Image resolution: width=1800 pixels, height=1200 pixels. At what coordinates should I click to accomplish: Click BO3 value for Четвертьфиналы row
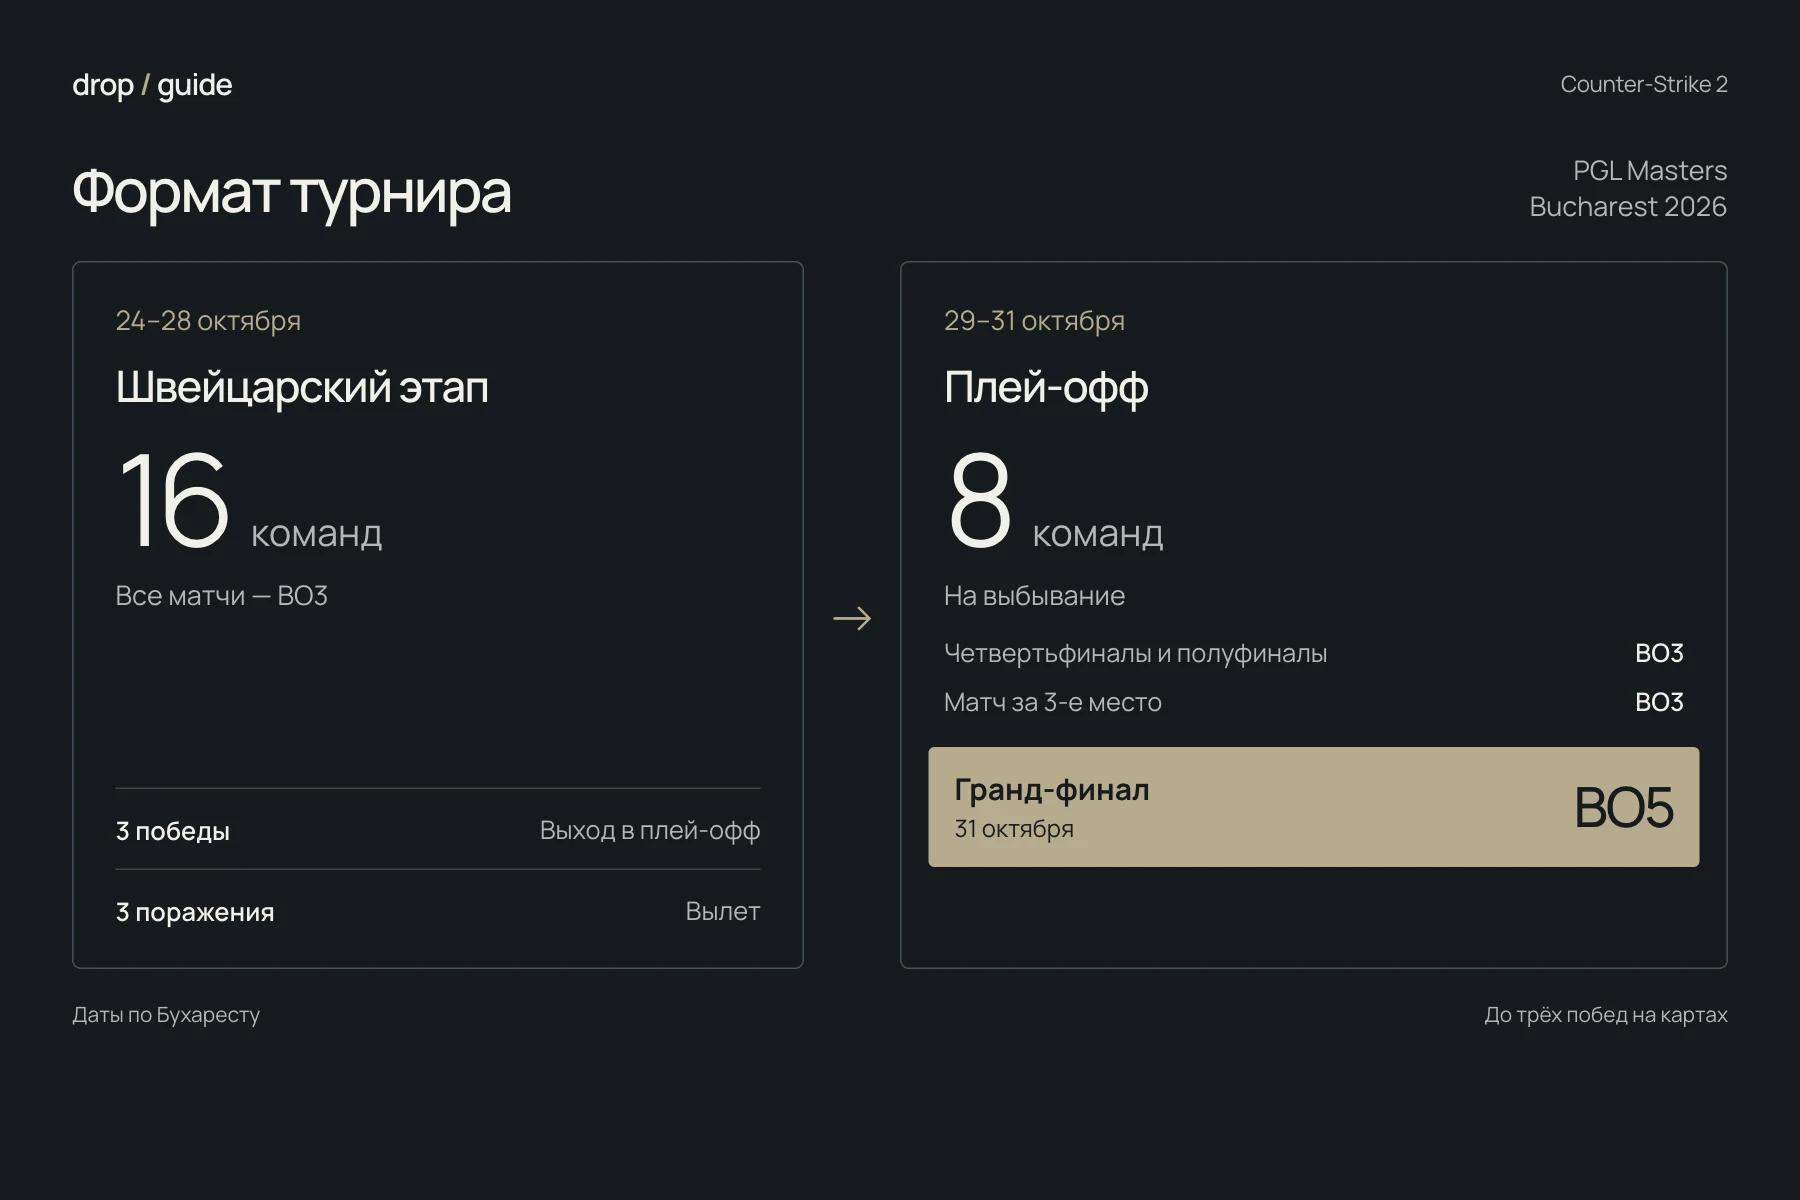1659,653
